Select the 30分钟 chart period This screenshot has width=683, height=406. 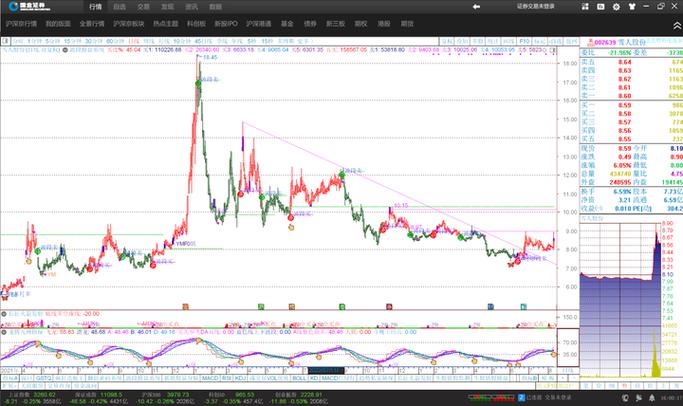(93, 41)
